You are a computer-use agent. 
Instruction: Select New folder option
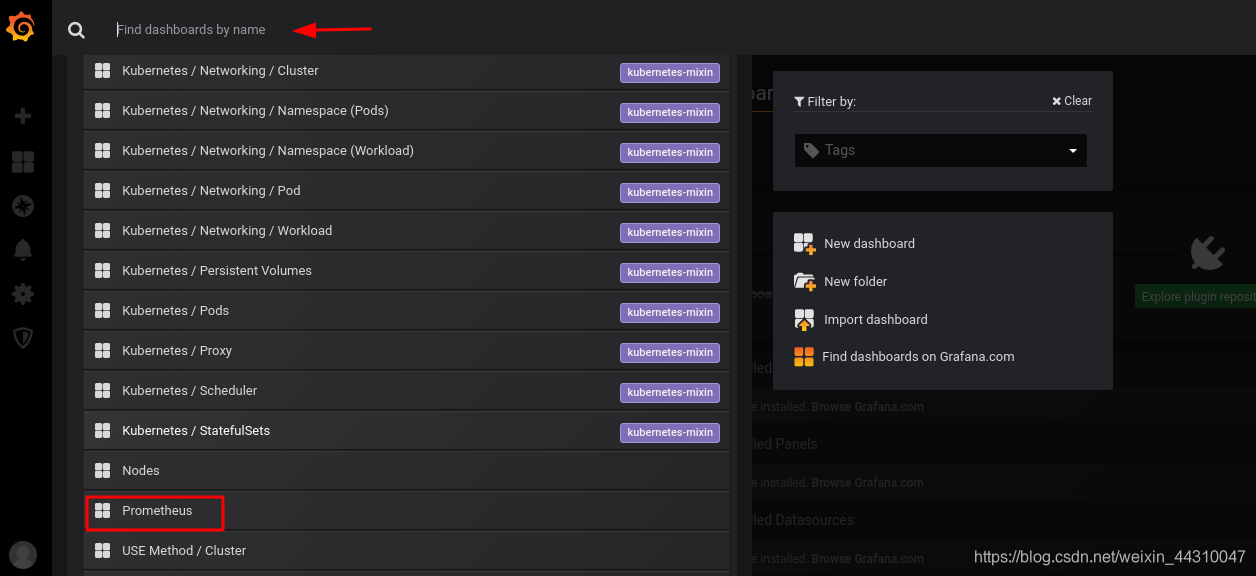point(855,282)
